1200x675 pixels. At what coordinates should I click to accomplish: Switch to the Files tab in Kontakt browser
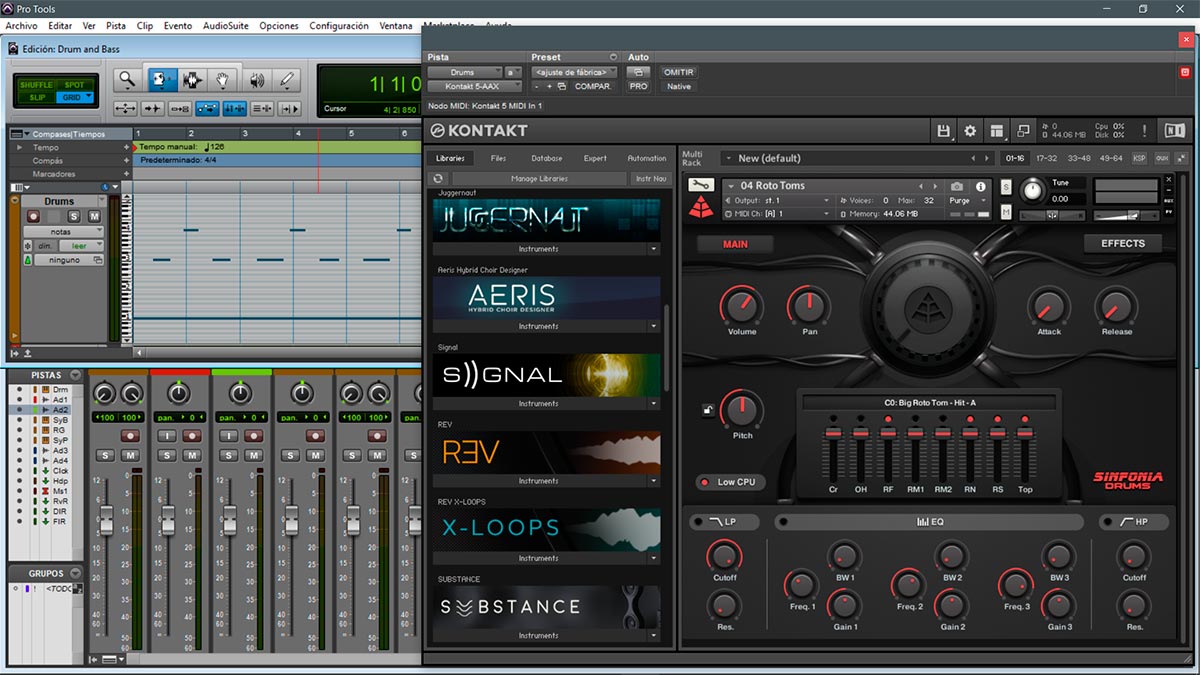pyautogui.click(x=498, y=158)
